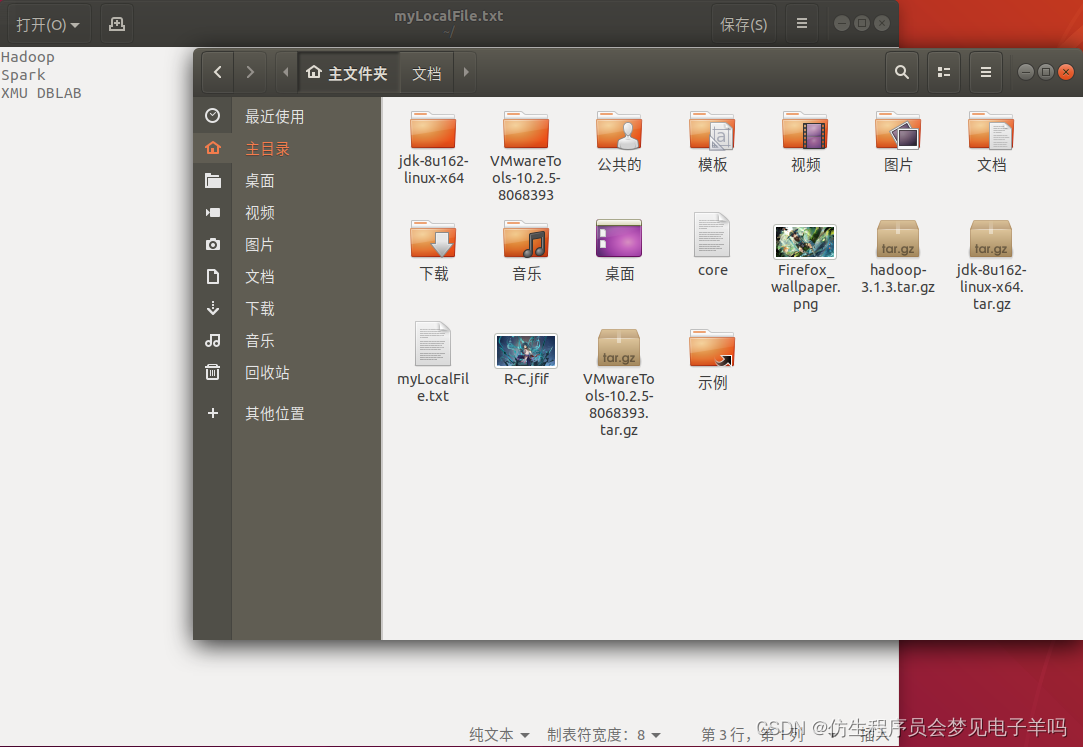1083x747 pixels.
Task: Select 回收站 in the sidebar
Action: (x=267, y=372)
